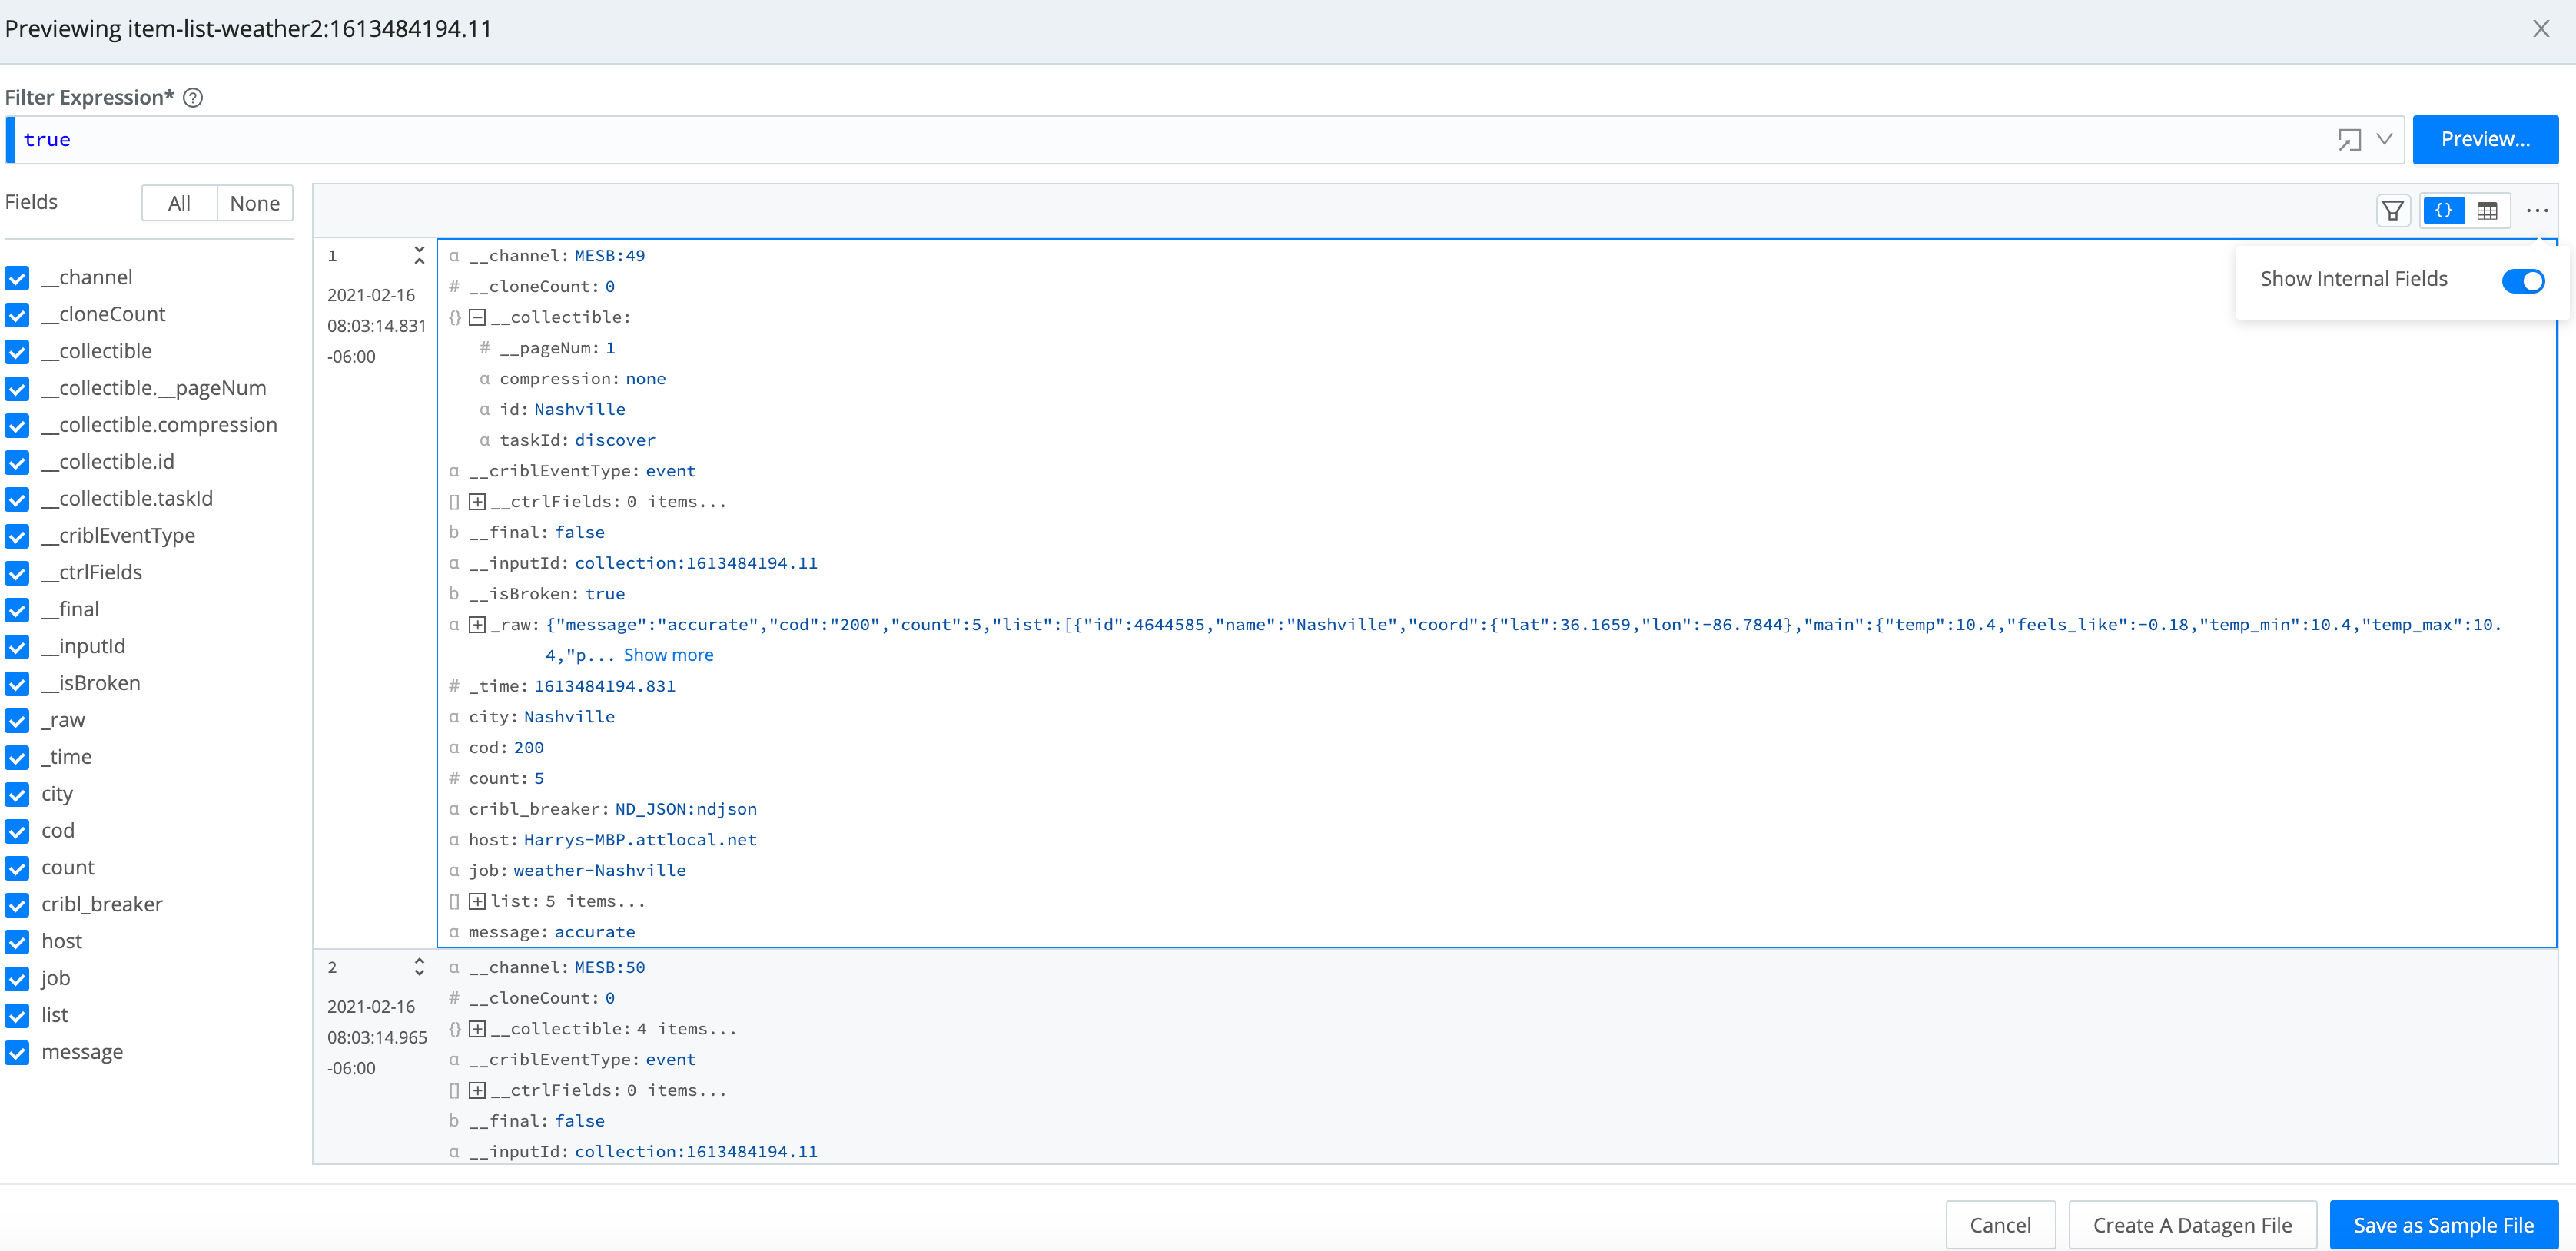Screen dimensions: 2576x1251
Task: Open expanded filter expression editor icon
Action: pos(2349,140)
